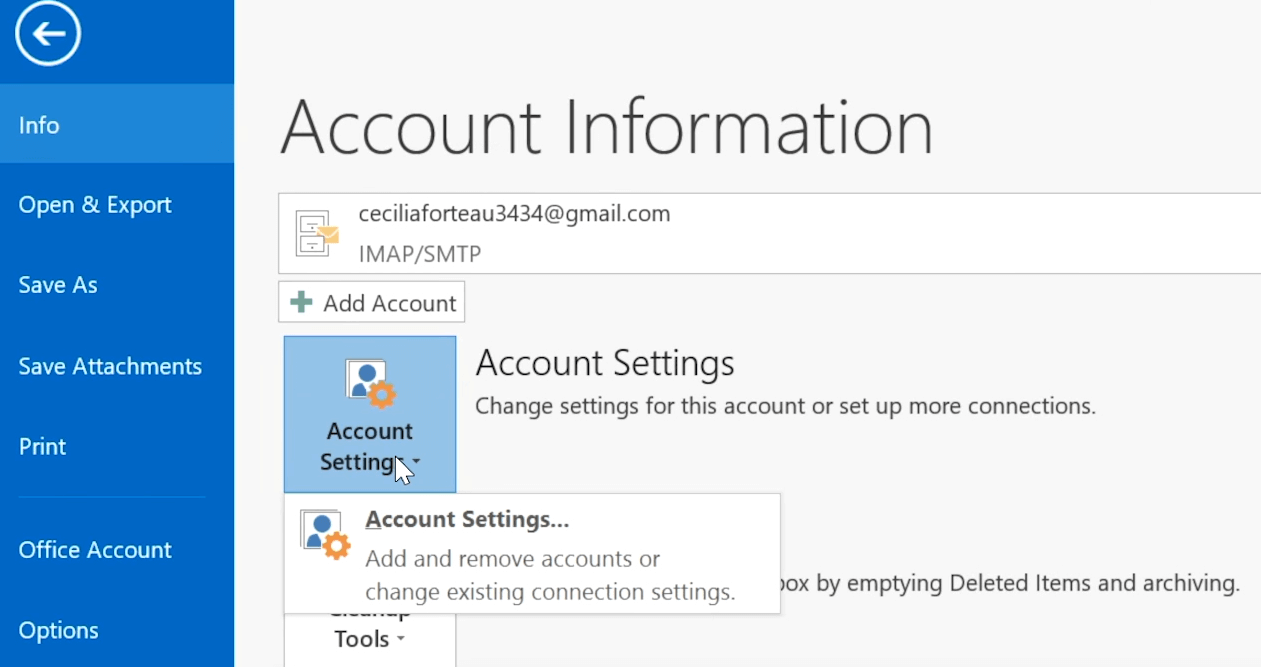Screen dimensions: 1261x667
Task: Expand the Cleanup Tools dropdown
Action: point(370,638)
